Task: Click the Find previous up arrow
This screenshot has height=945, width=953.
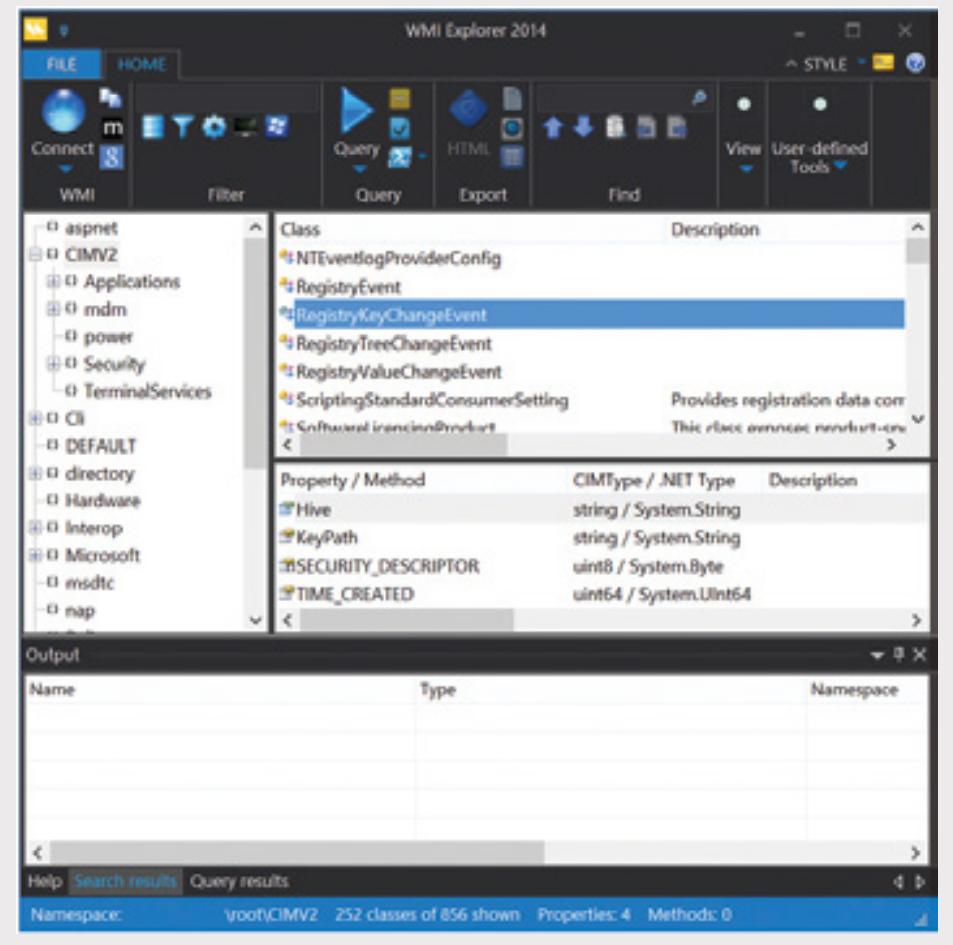Action: pos(552,128)
